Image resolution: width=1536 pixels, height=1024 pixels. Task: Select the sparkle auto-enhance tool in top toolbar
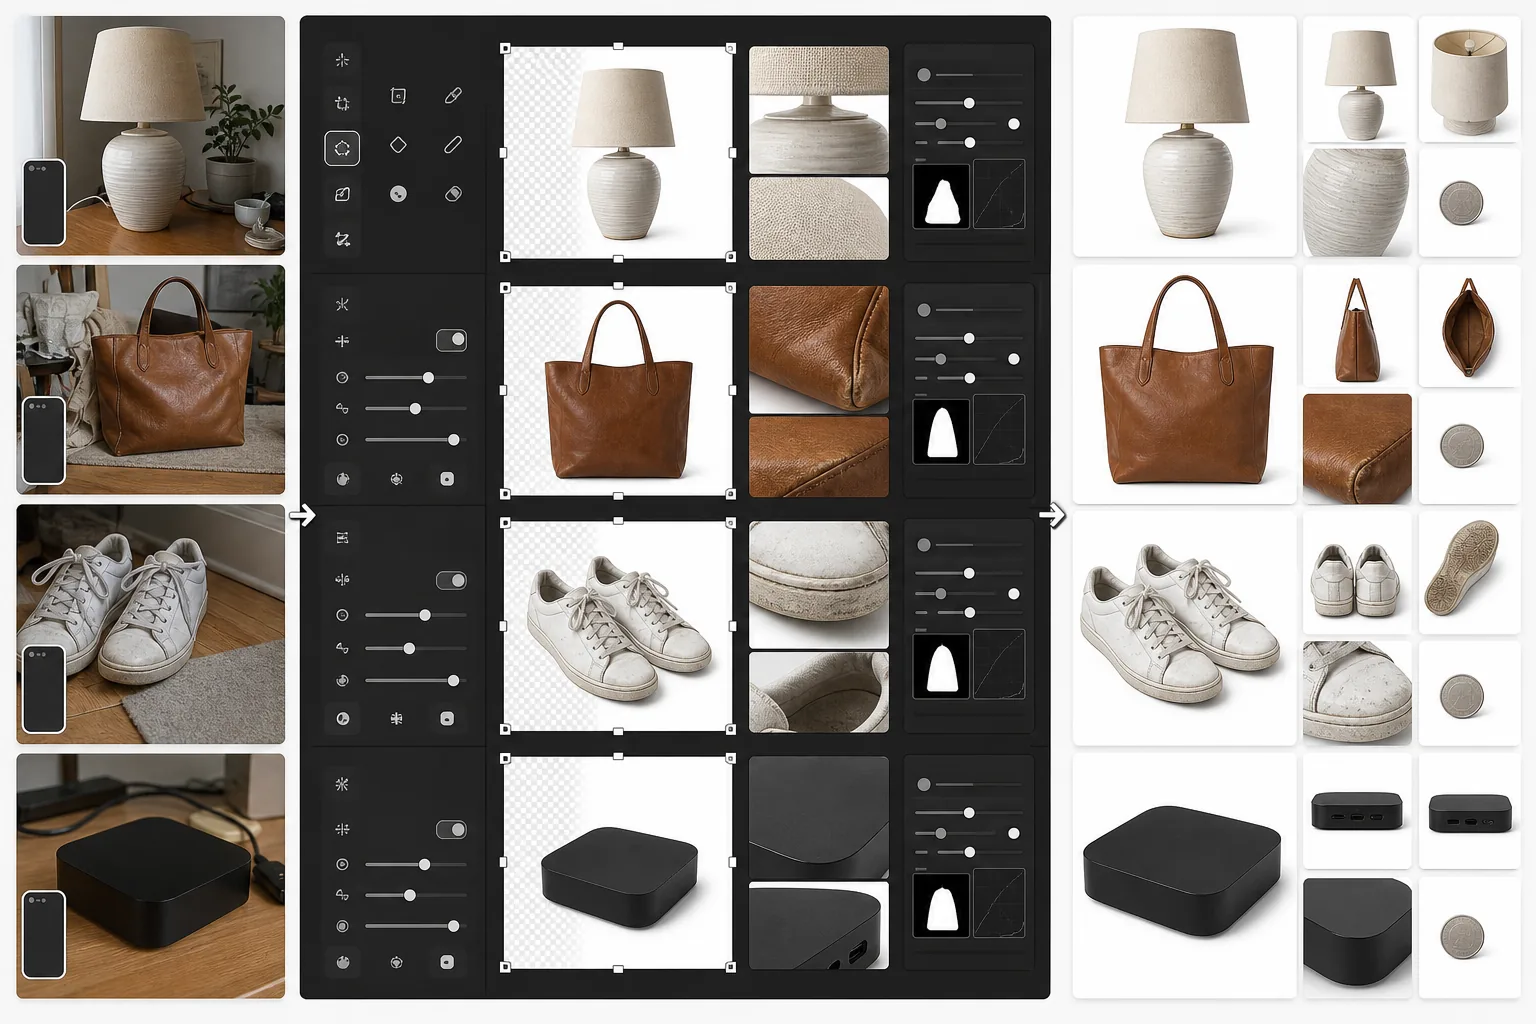(x=342, y=60)
